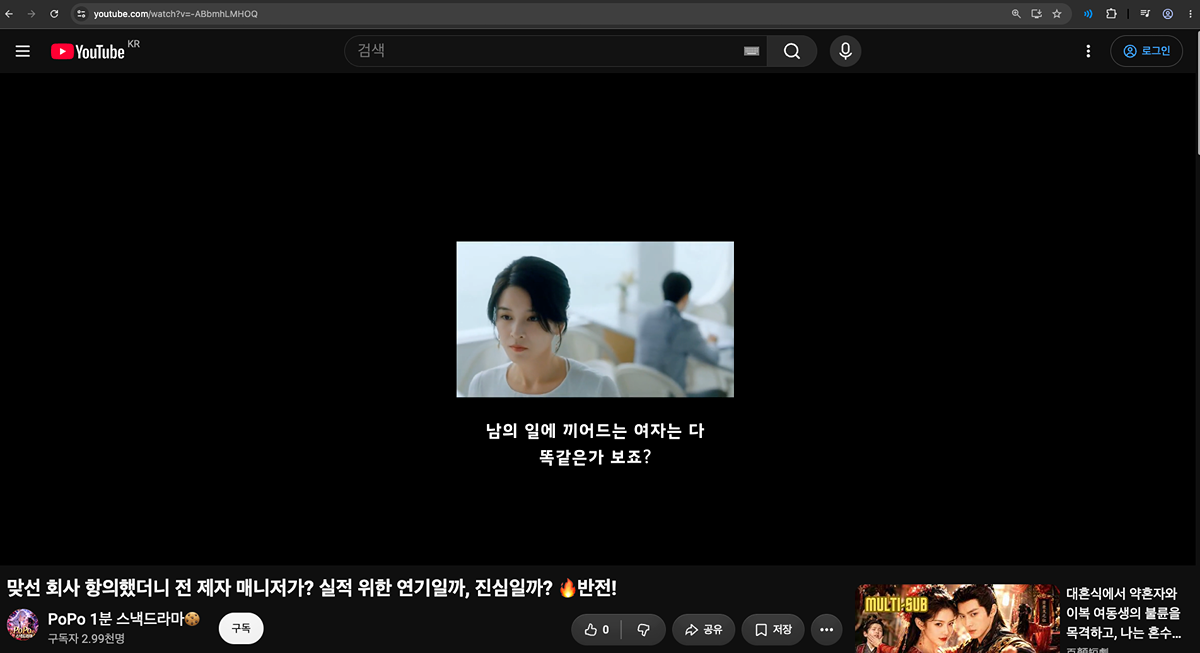Open the on-screen keyboard icon in search box
The height and width of the screenshot is (653, 1200).
[752, 51]
